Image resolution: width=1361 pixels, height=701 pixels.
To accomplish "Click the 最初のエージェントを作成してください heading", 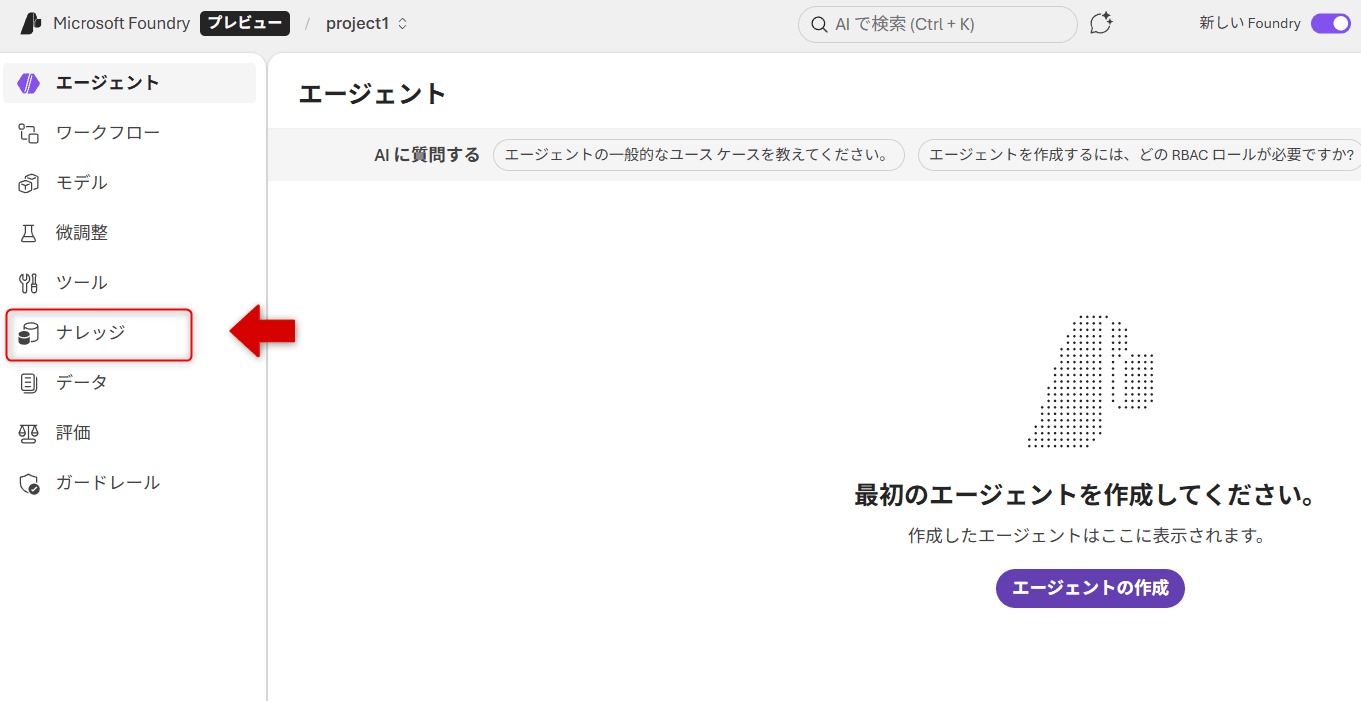I will click(x=1086, y=494).
